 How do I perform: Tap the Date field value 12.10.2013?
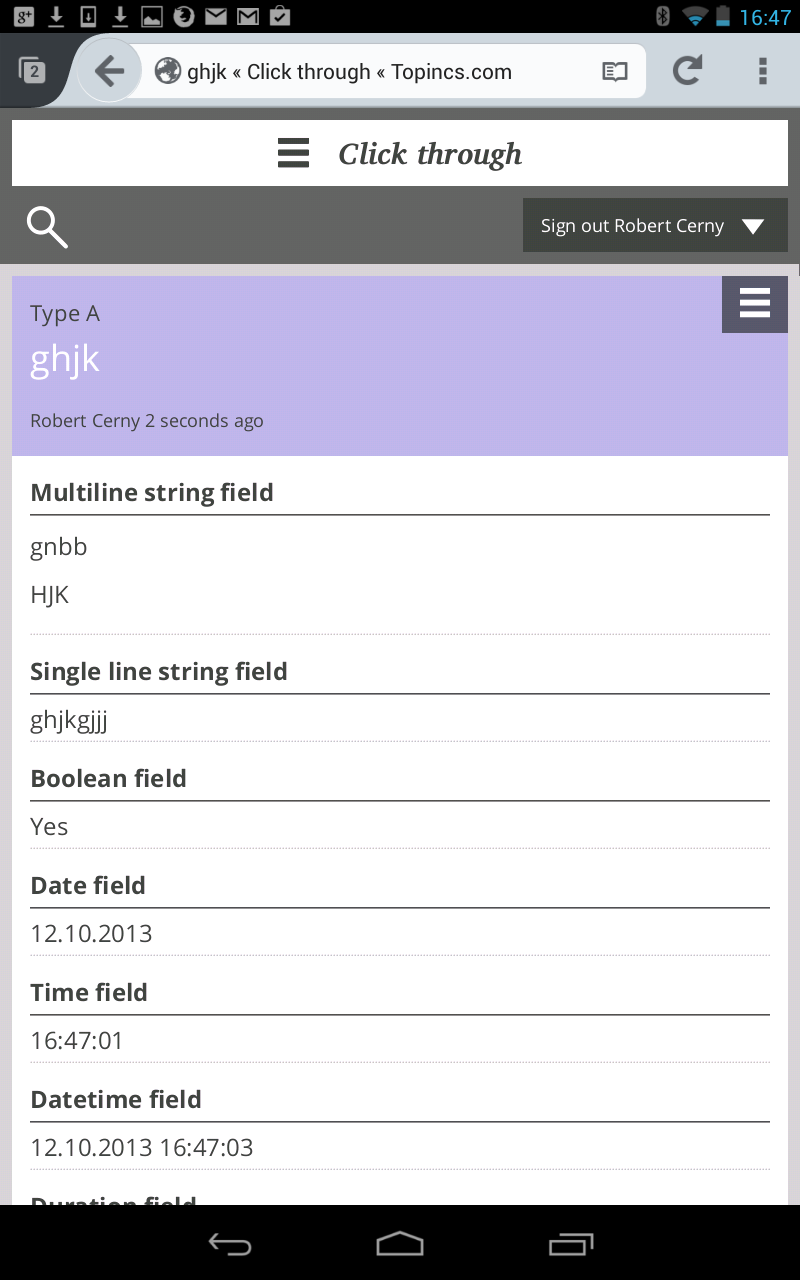click(91, 934)
